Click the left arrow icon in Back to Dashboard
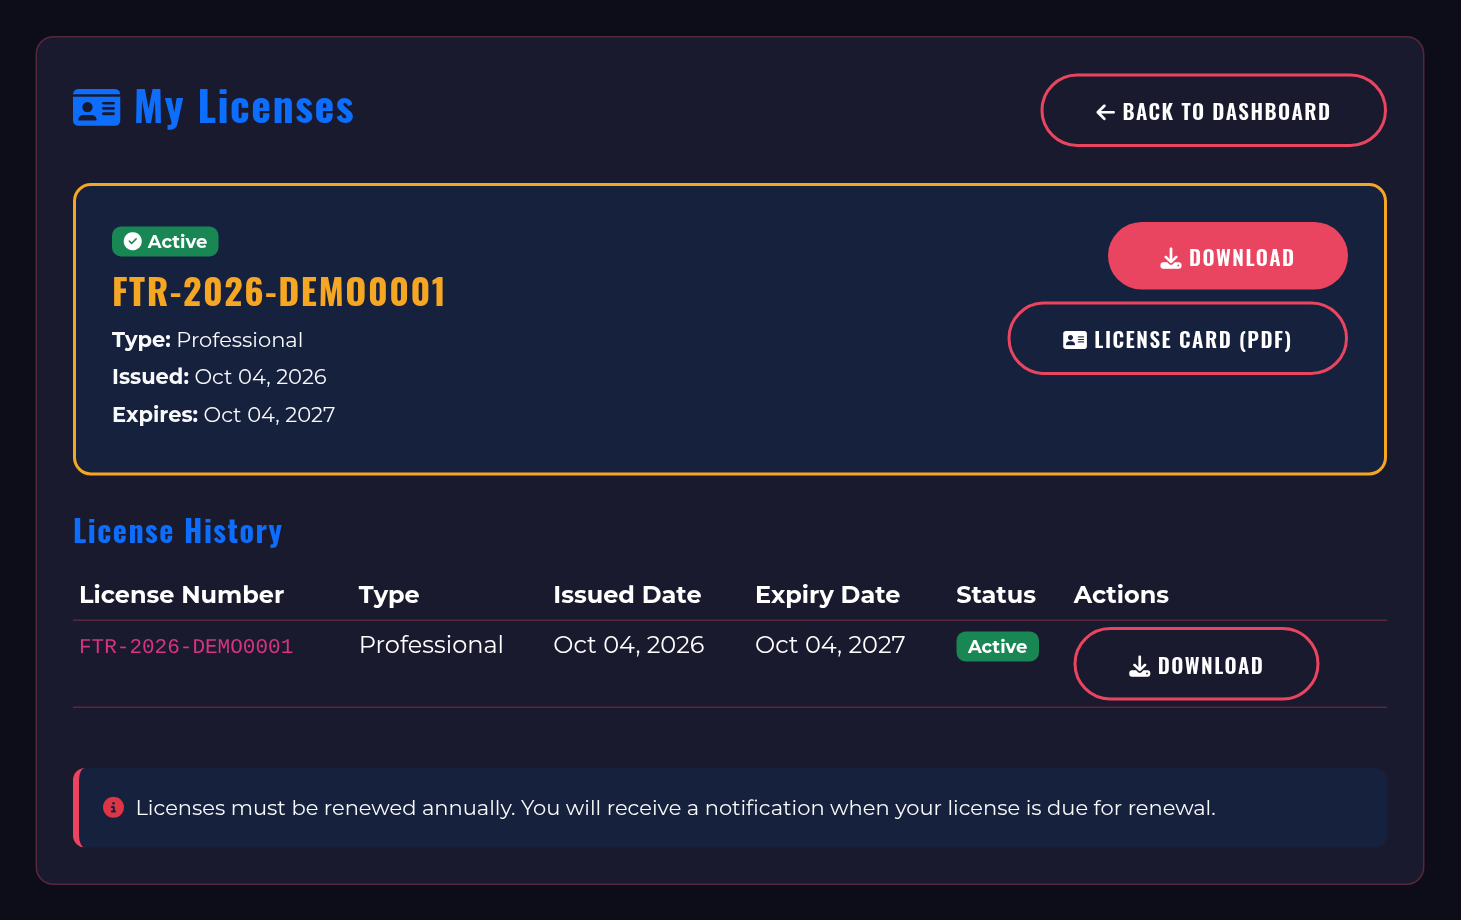Screen dimensions: 1461x920 (x=1105, y=112)
